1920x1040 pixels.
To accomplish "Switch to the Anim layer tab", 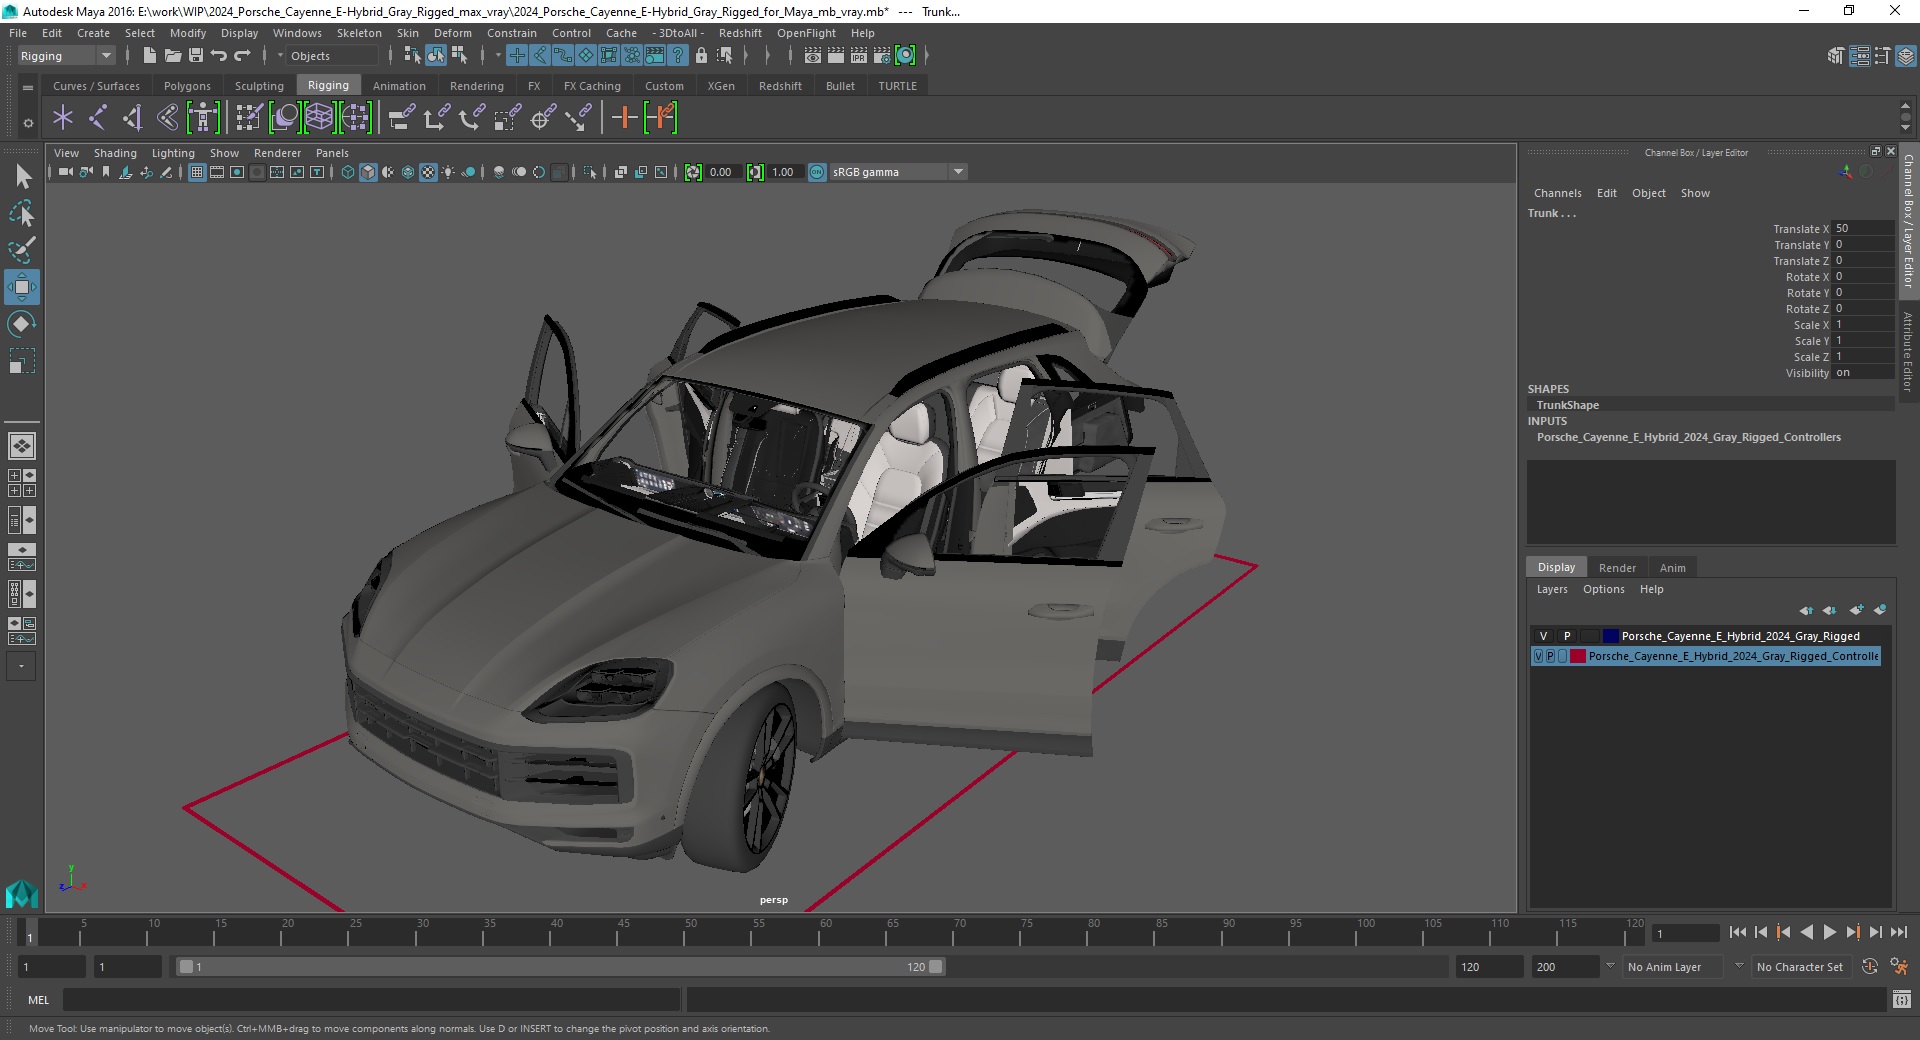I will [x=1672, y=567].
